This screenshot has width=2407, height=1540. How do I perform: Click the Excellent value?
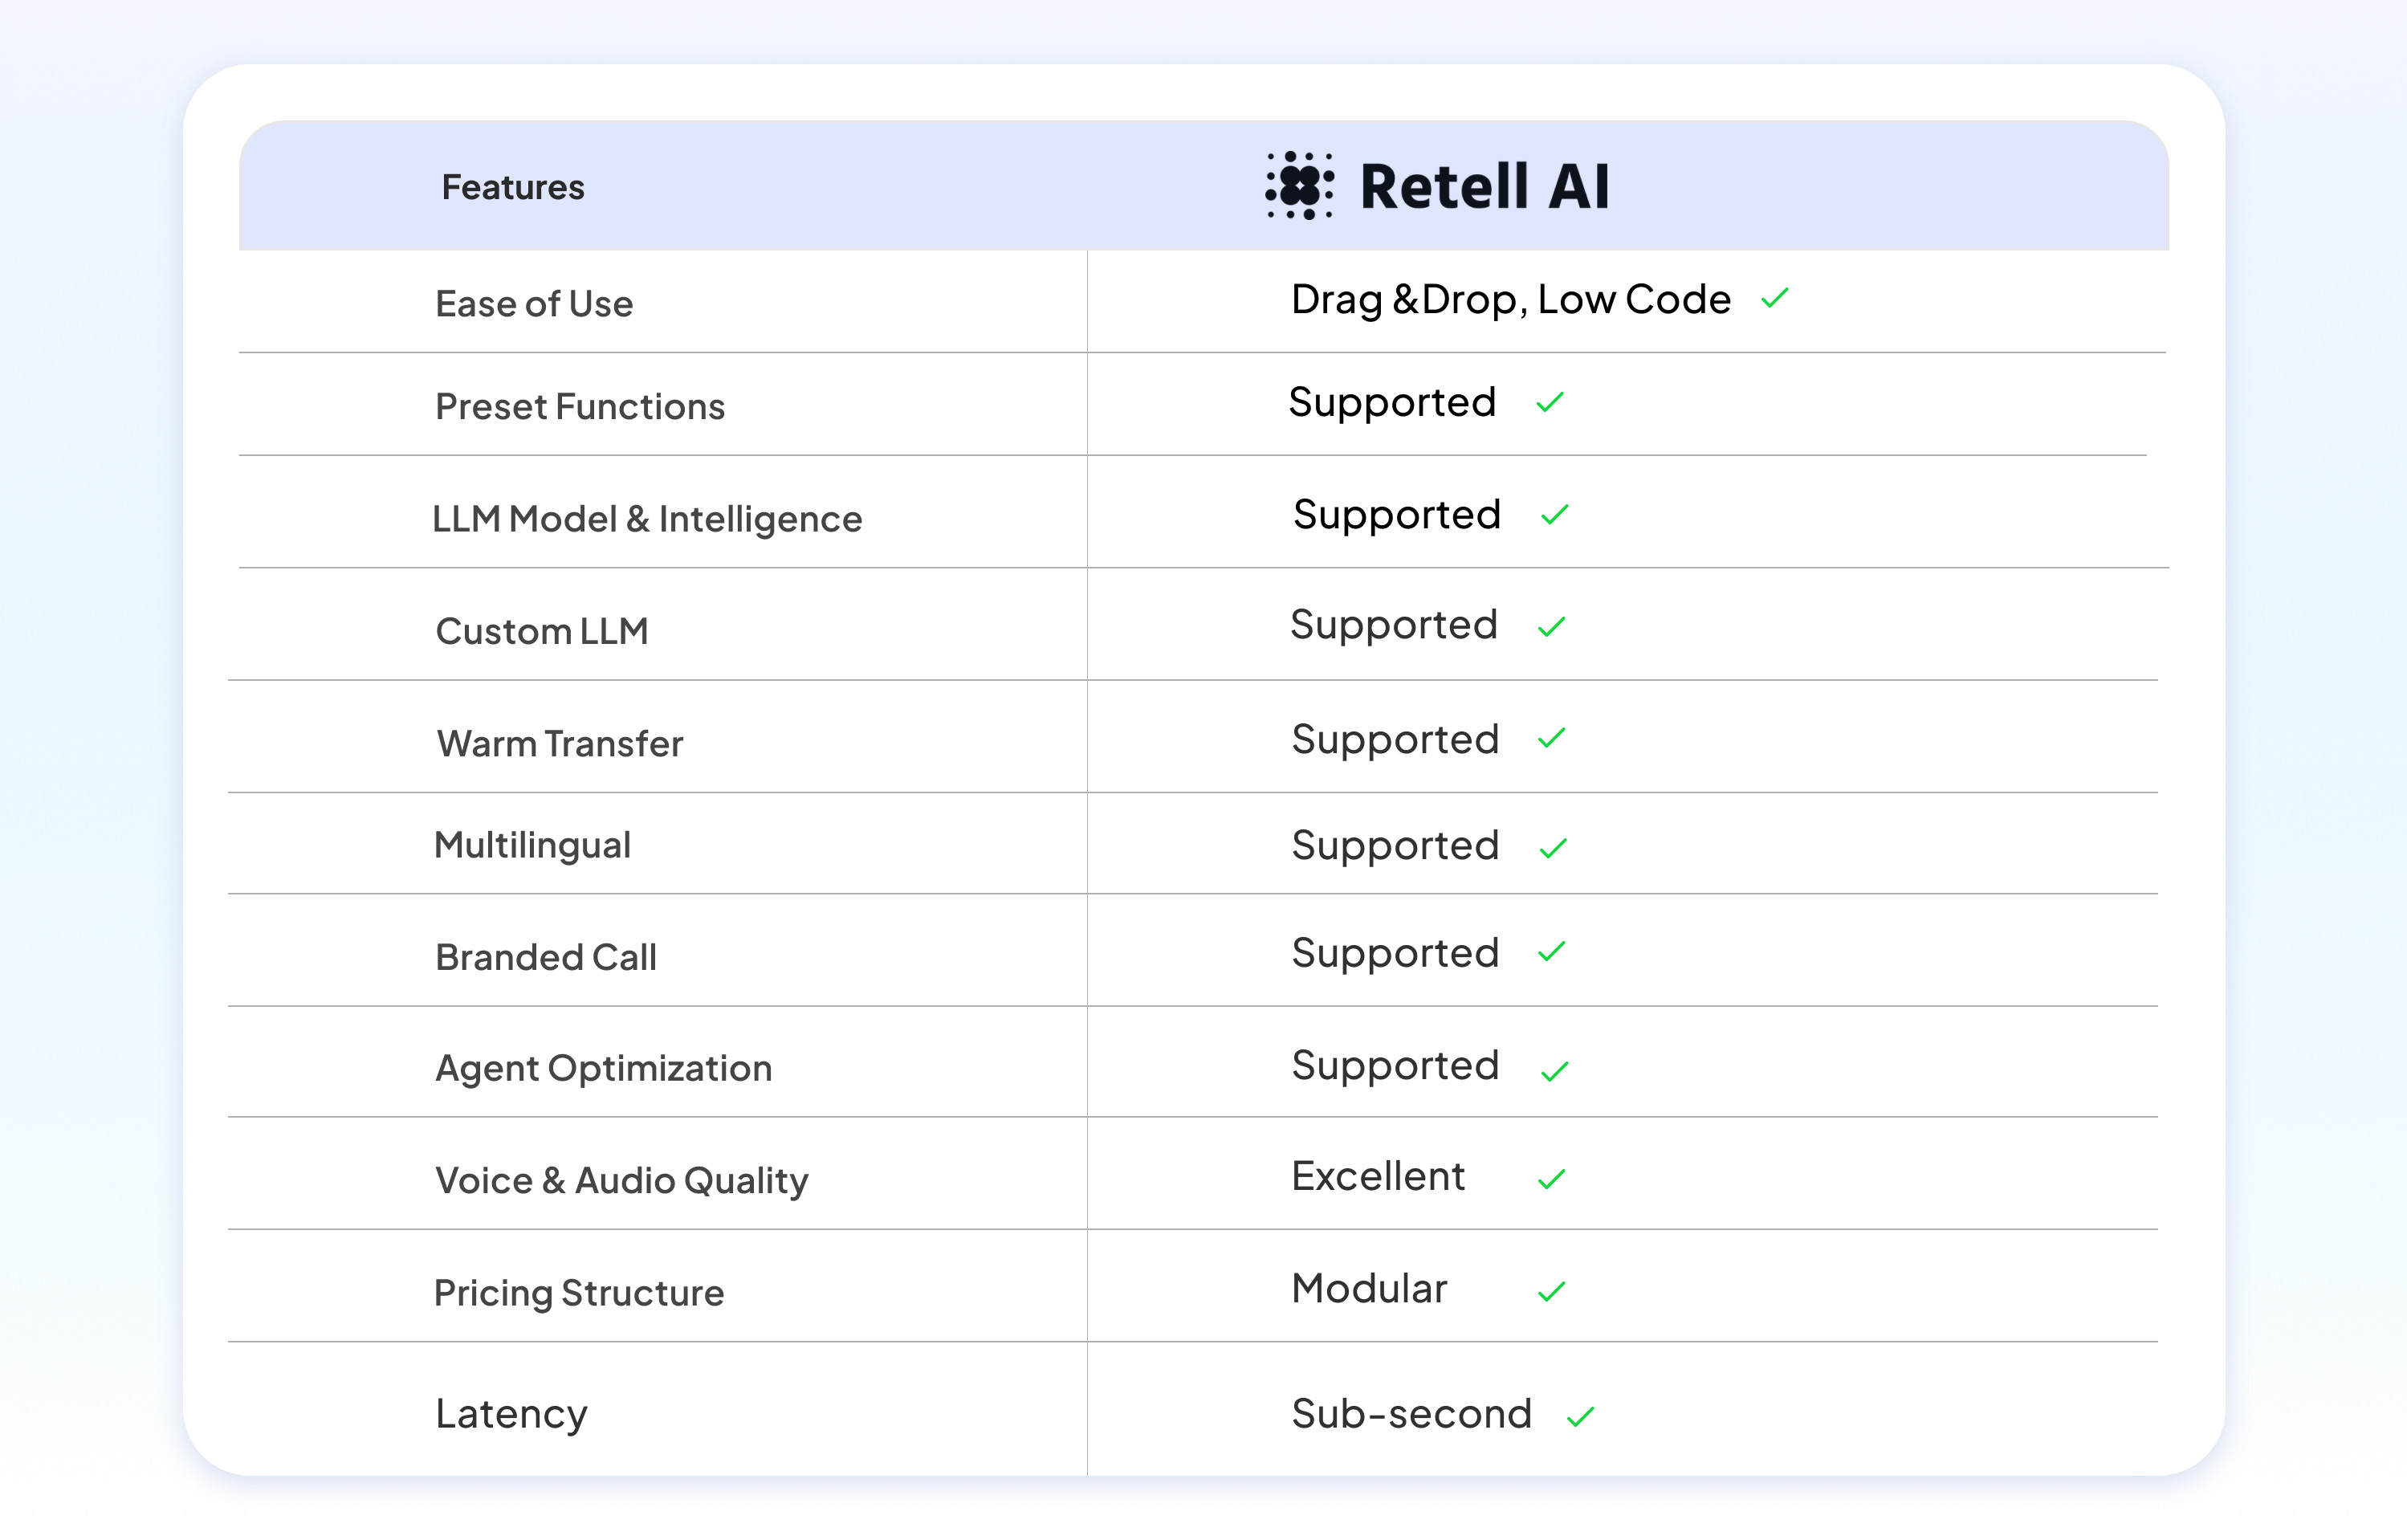click(x=1378, y=1177)
